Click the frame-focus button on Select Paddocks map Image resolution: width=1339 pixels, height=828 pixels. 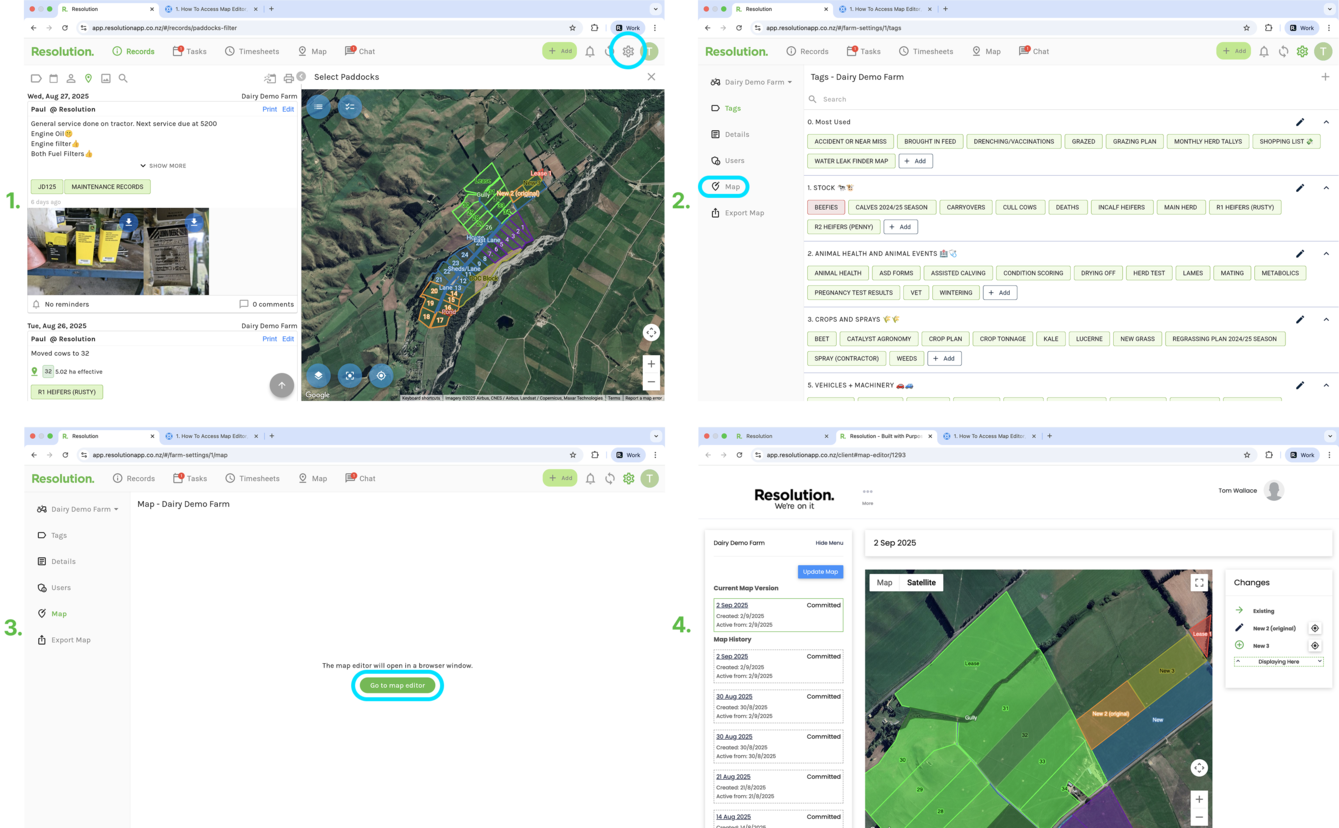(x=349, y=376)
